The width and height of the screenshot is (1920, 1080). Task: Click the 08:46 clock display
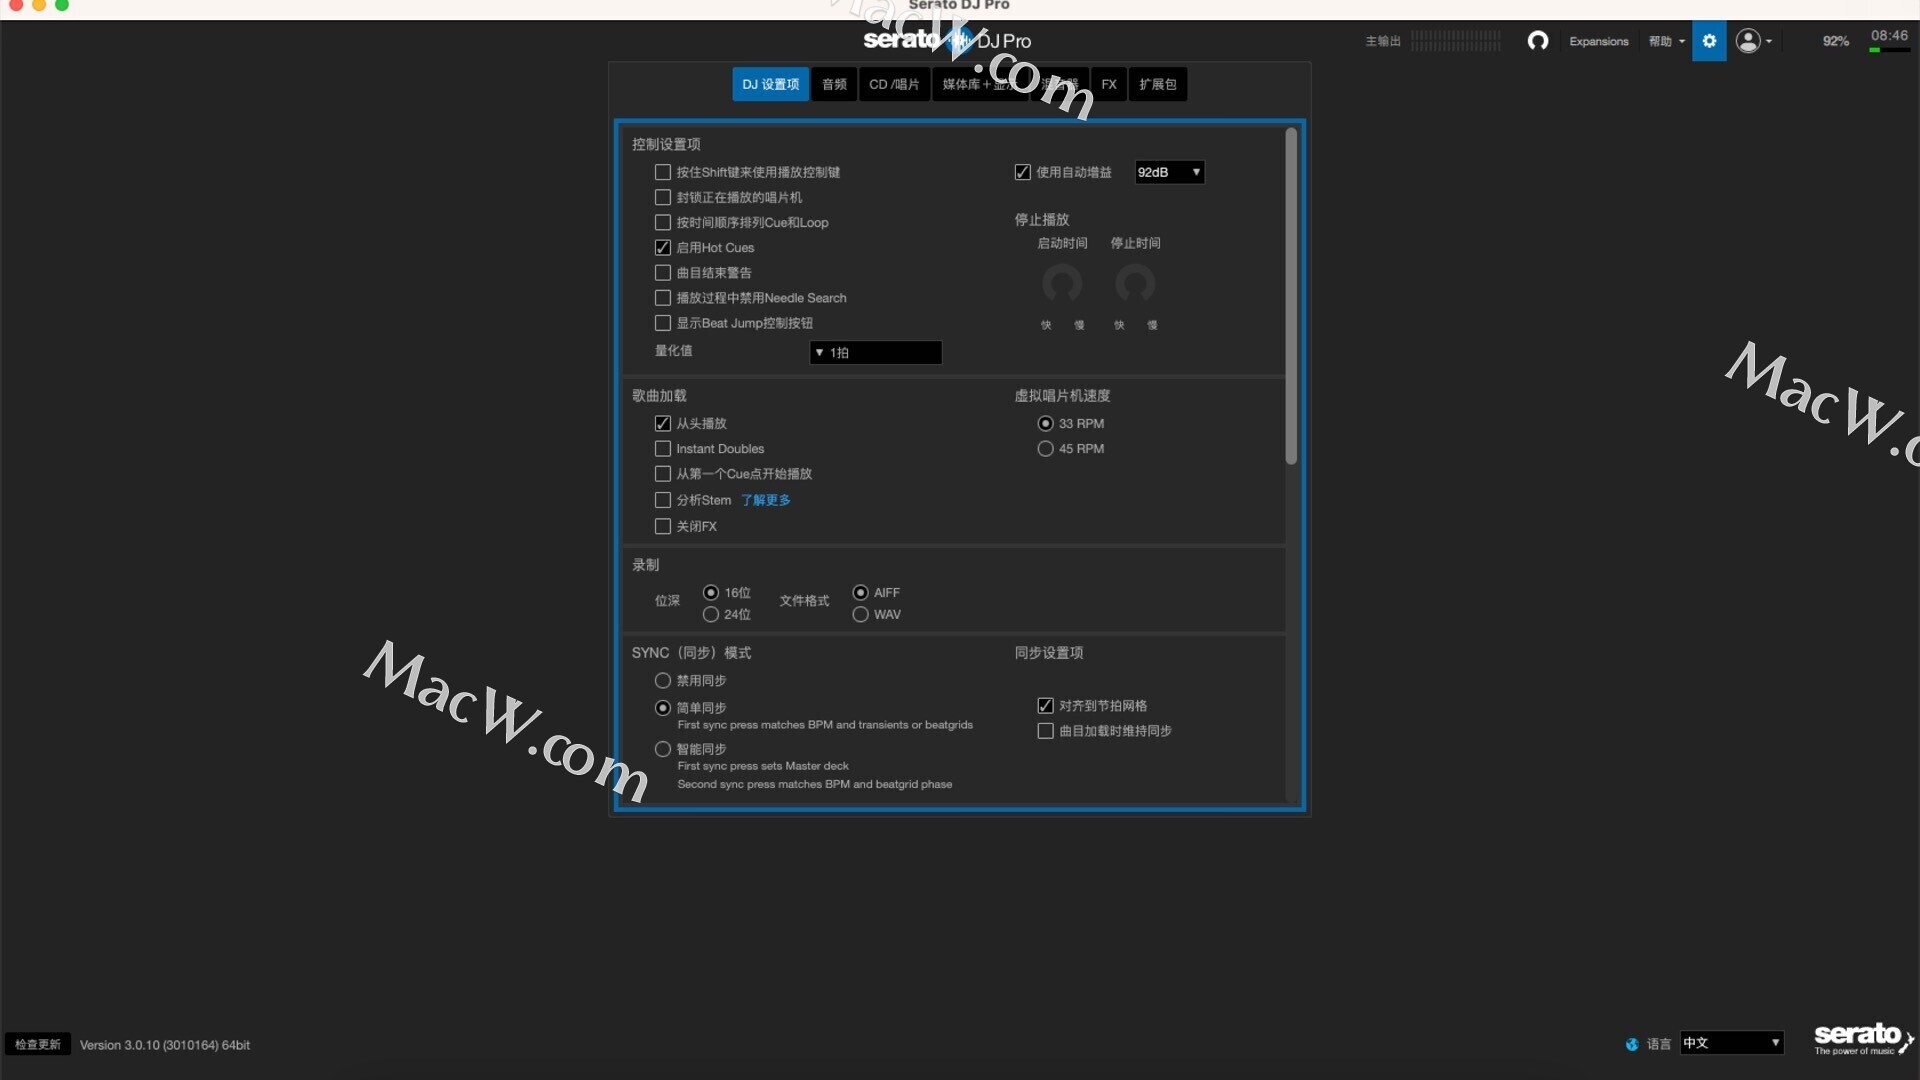[1889, 36]
